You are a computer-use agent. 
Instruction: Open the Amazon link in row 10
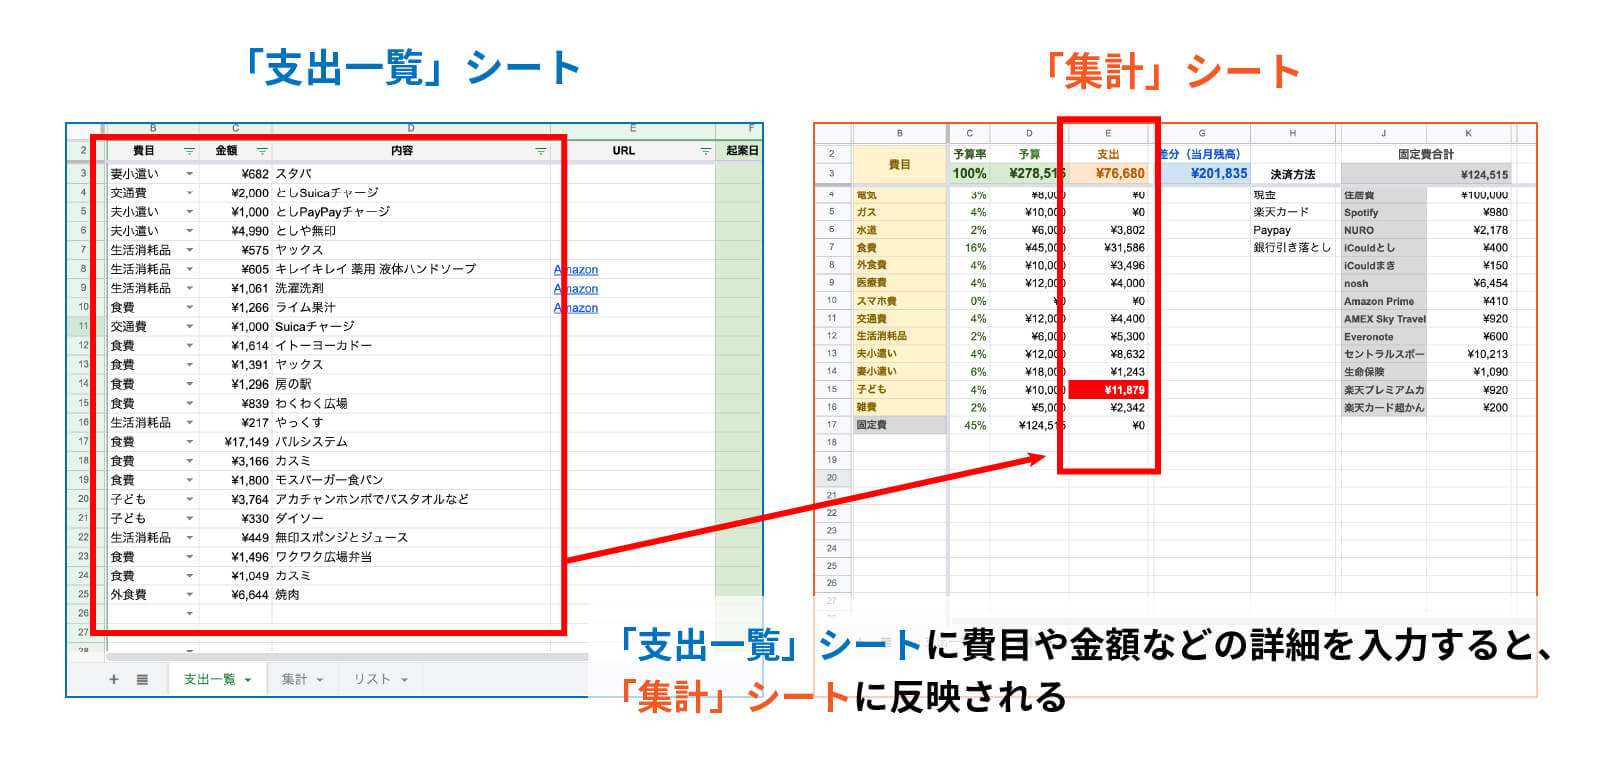(577, 308)
